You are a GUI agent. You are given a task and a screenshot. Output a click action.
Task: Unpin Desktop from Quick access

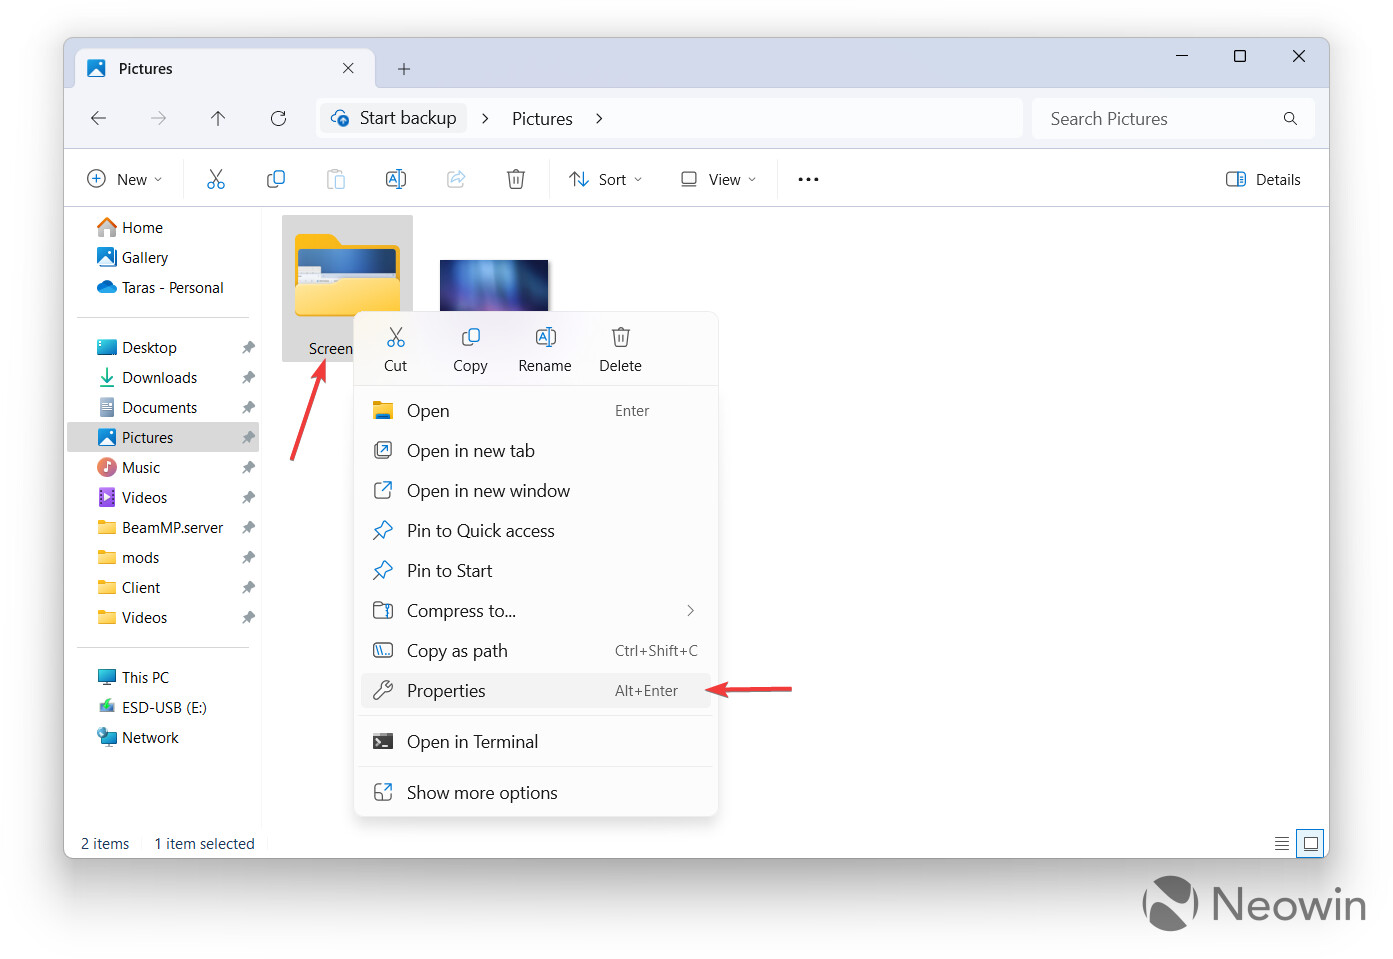(x=248, y=347)
